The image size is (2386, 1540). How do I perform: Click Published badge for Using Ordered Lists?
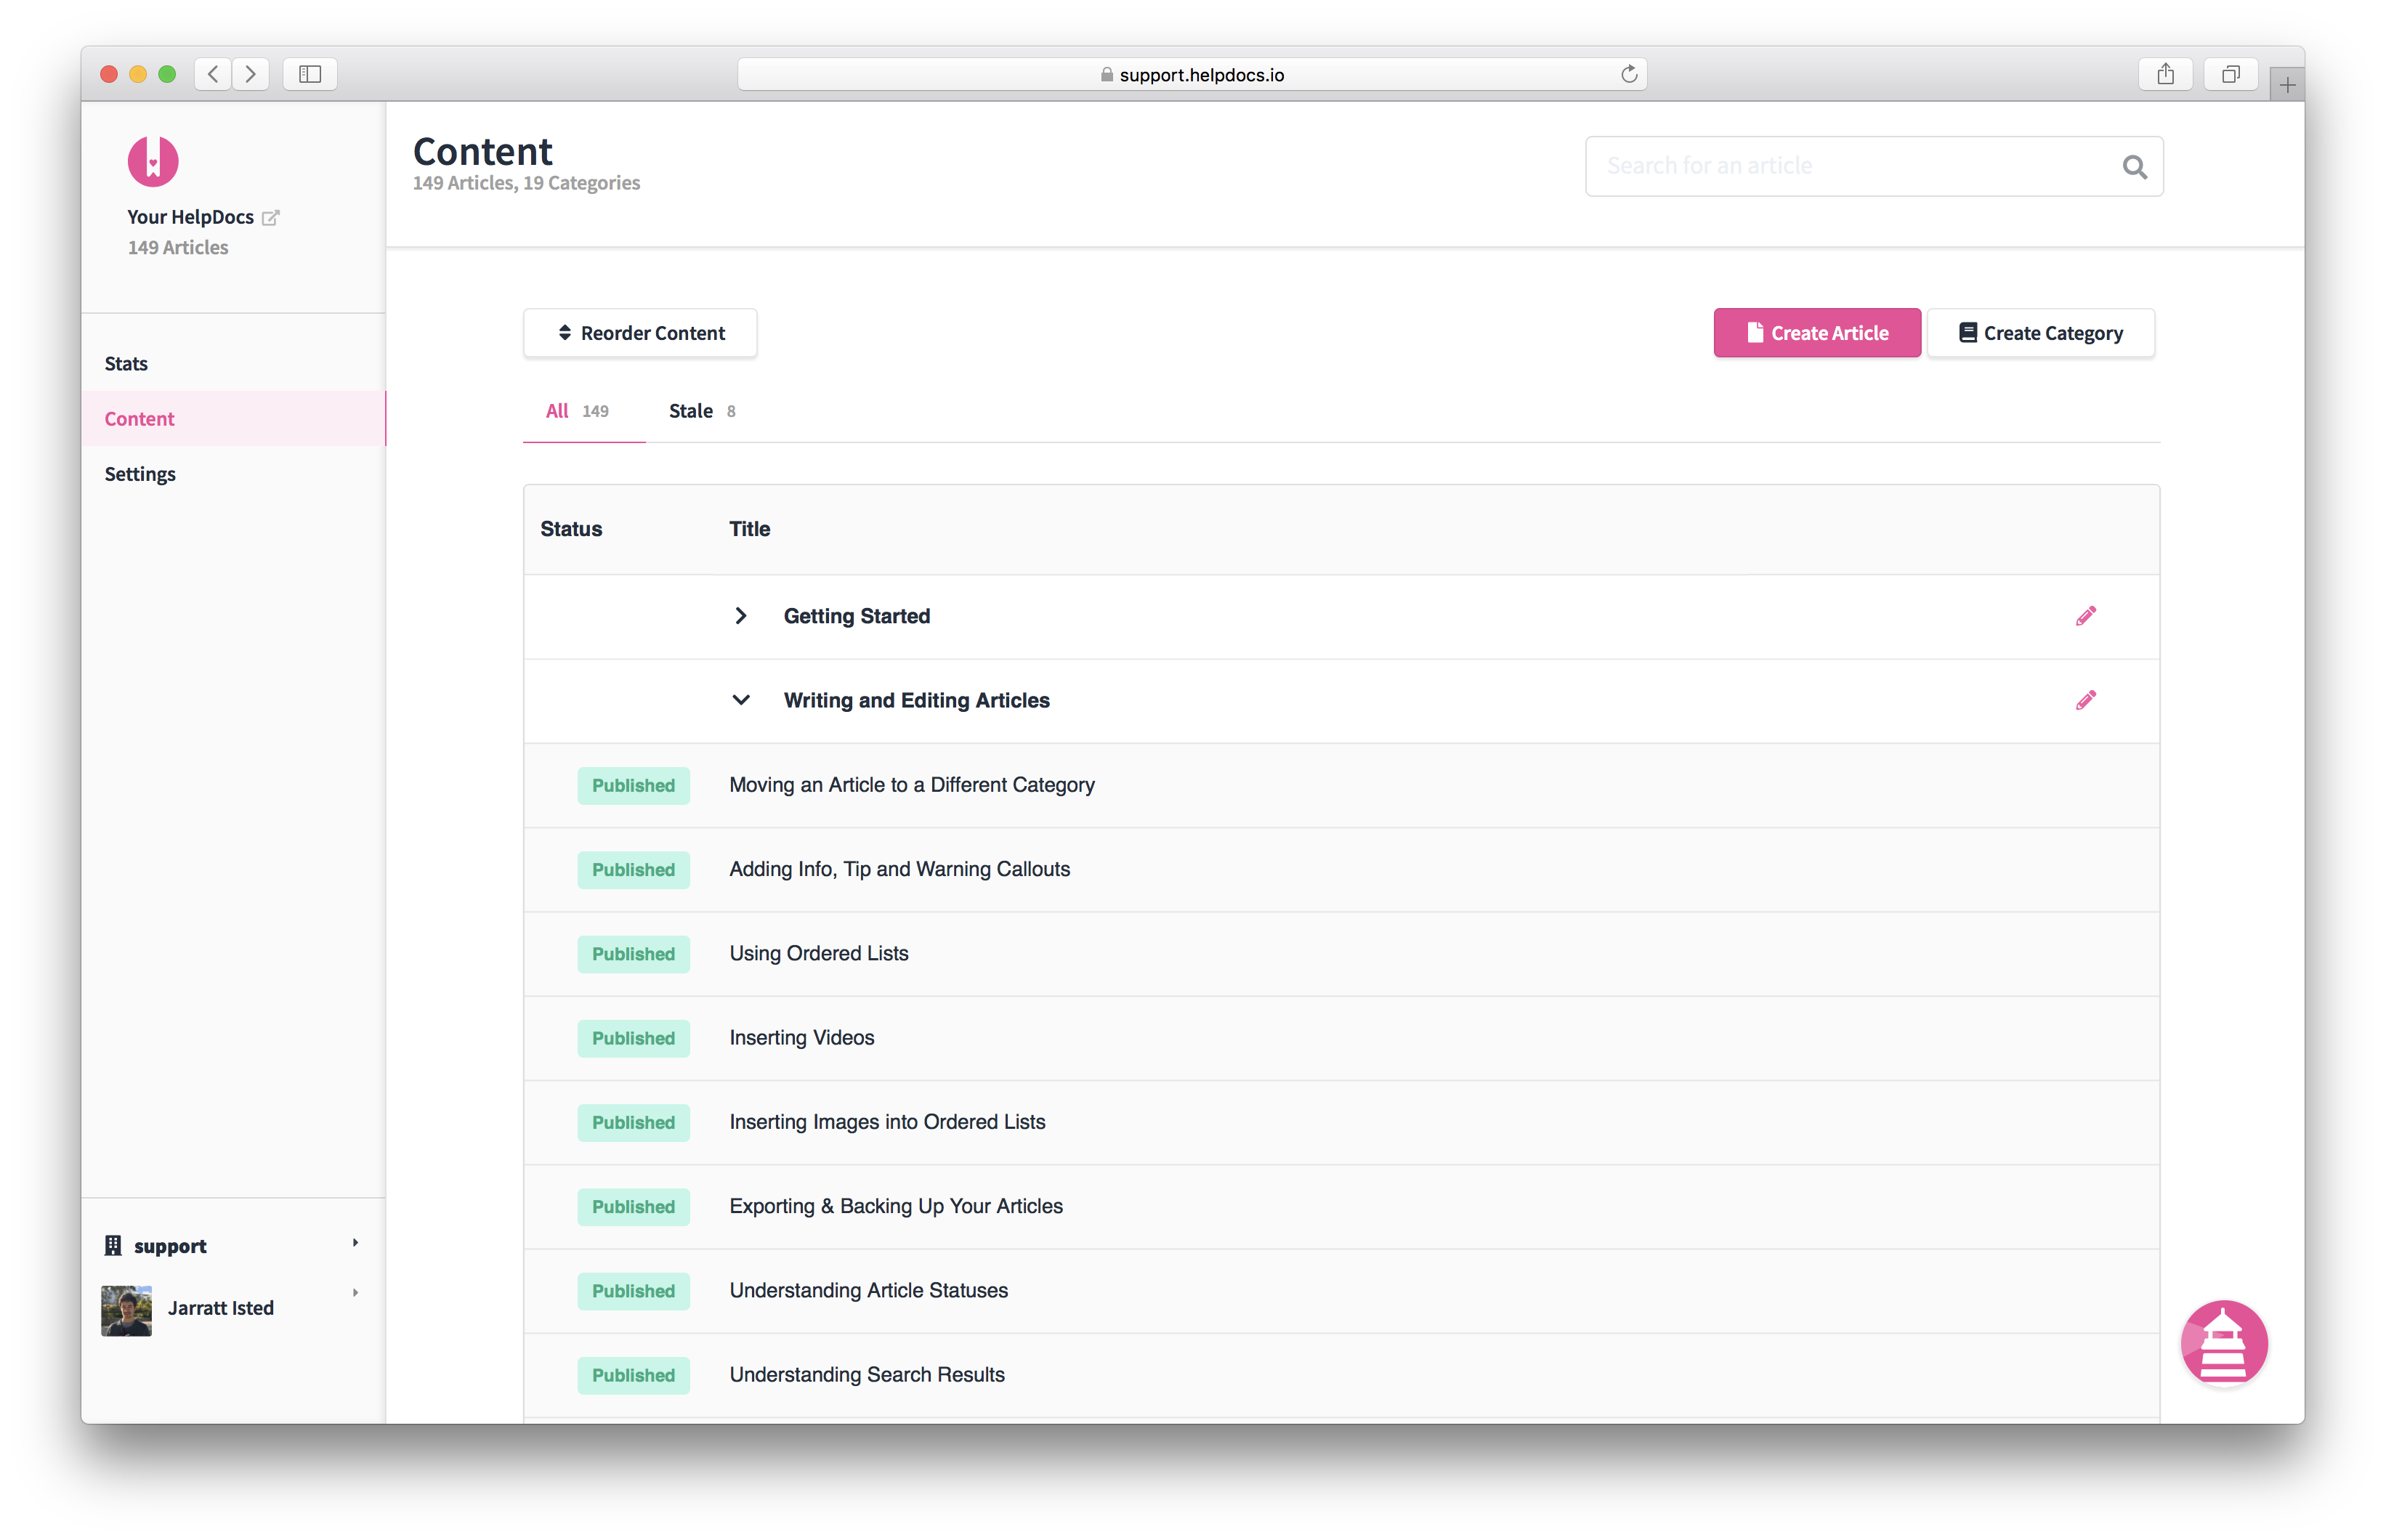coord(633,954)
